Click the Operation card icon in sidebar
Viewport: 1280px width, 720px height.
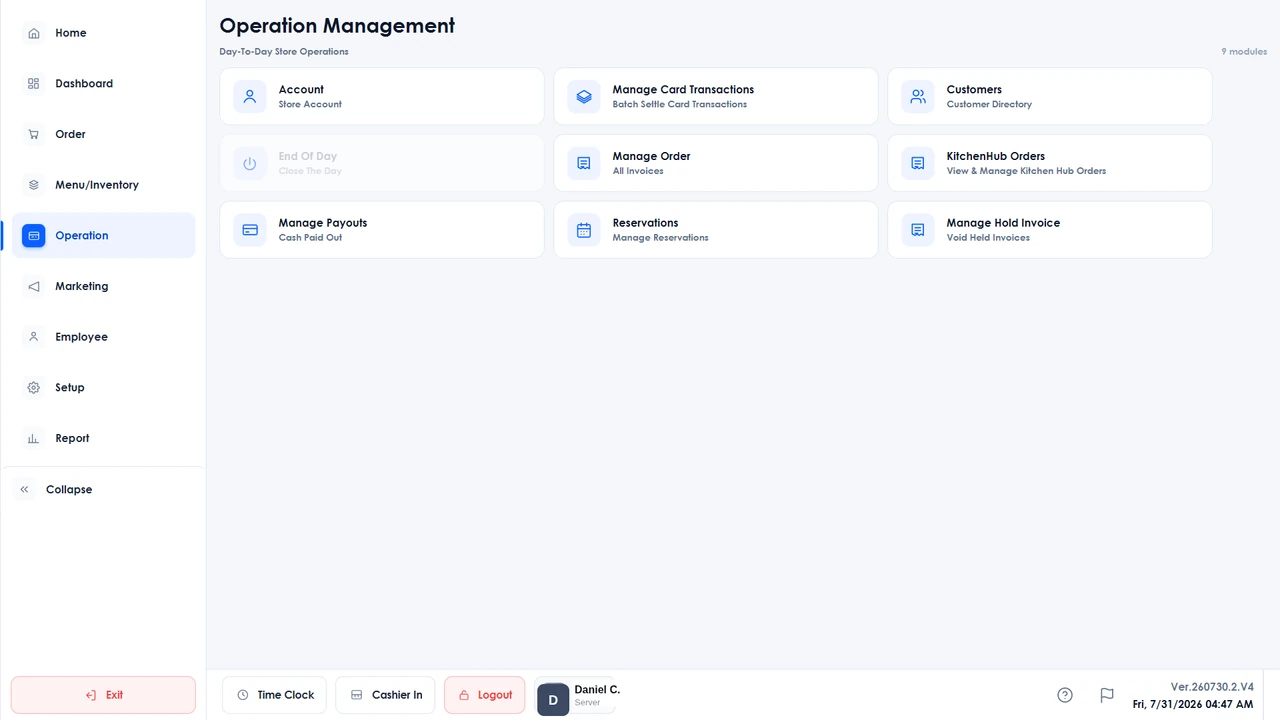click(34, 236)
